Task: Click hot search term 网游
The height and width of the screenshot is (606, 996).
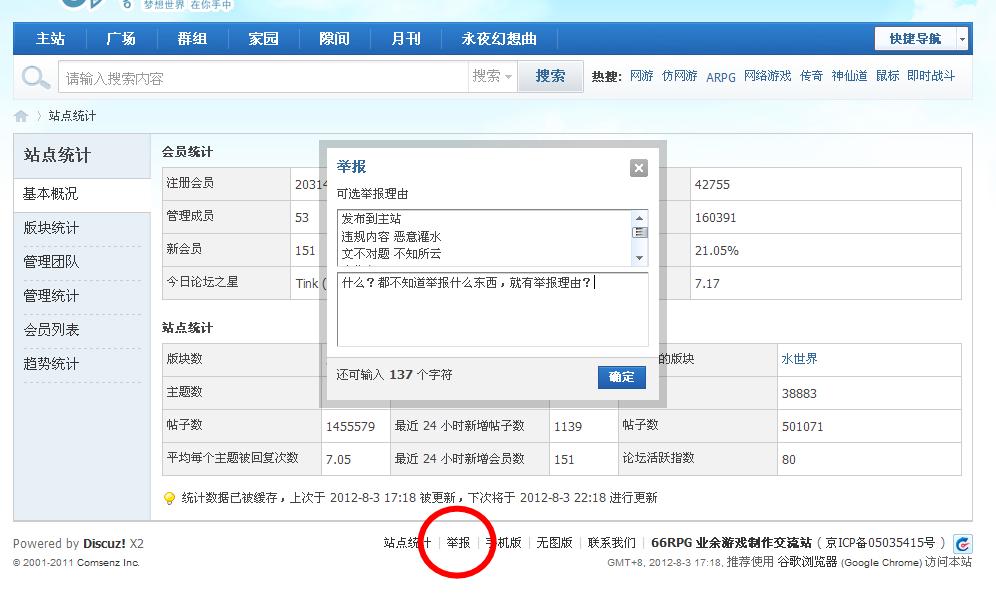Action: [x=642, y=76]
